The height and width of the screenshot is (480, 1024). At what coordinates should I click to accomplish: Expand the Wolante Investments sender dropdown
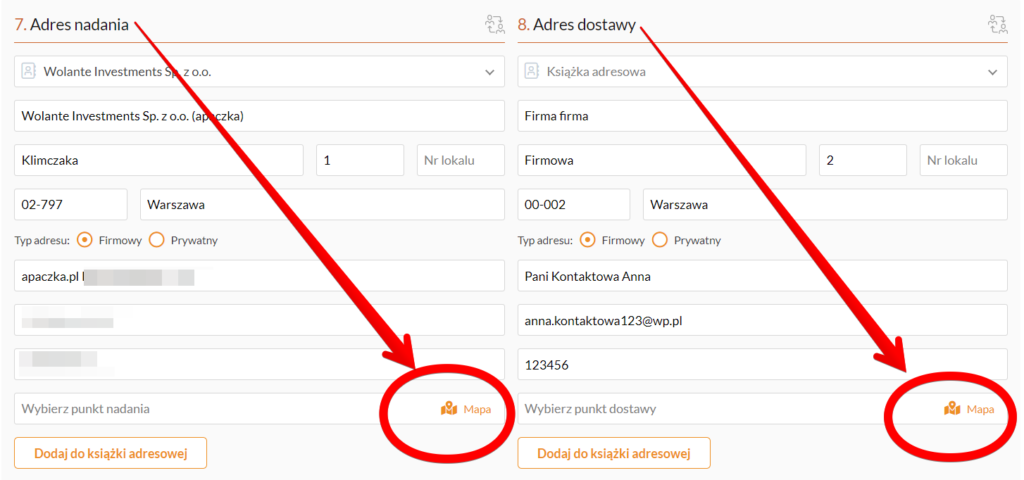[489, 72]
